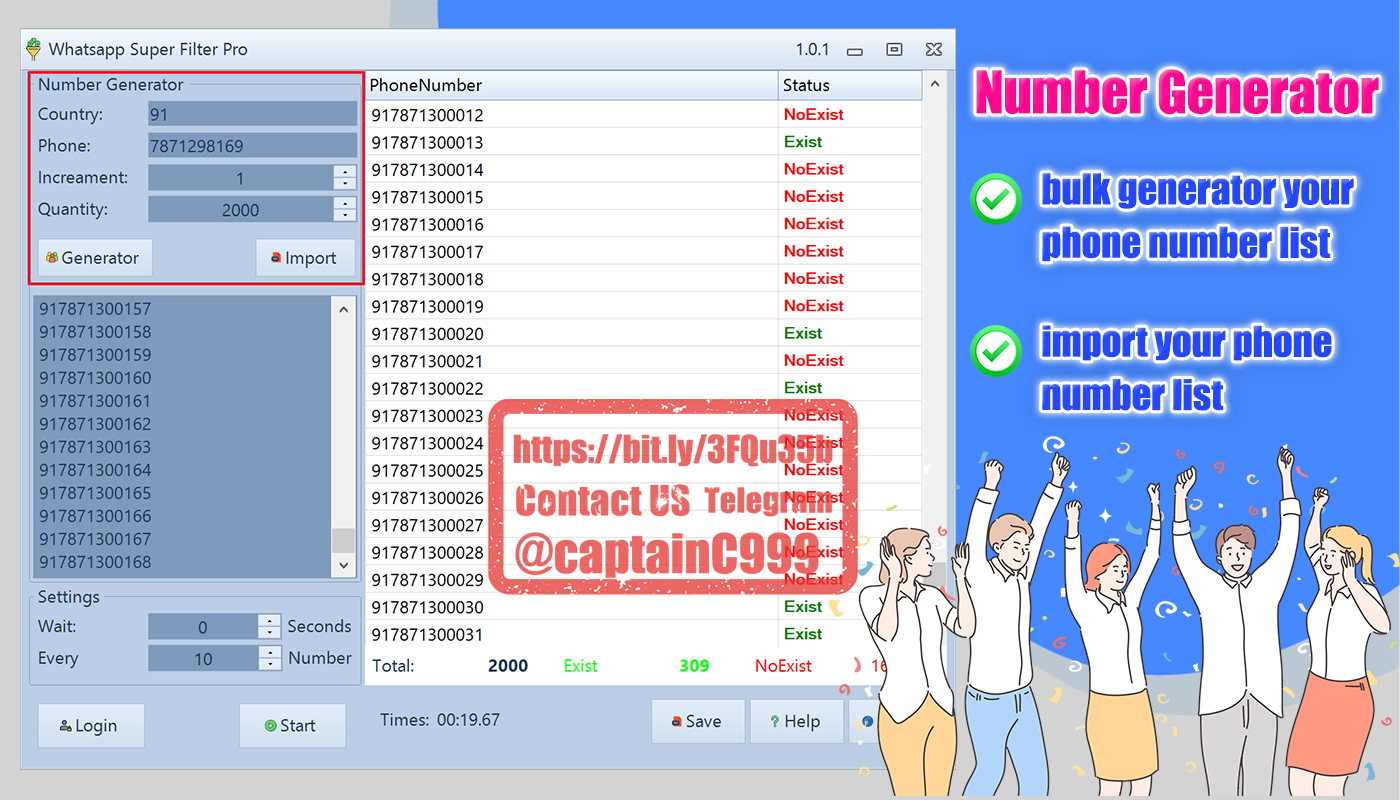
Task: Decrease the Quantity spinner value
Action: (x=345, y=217)
